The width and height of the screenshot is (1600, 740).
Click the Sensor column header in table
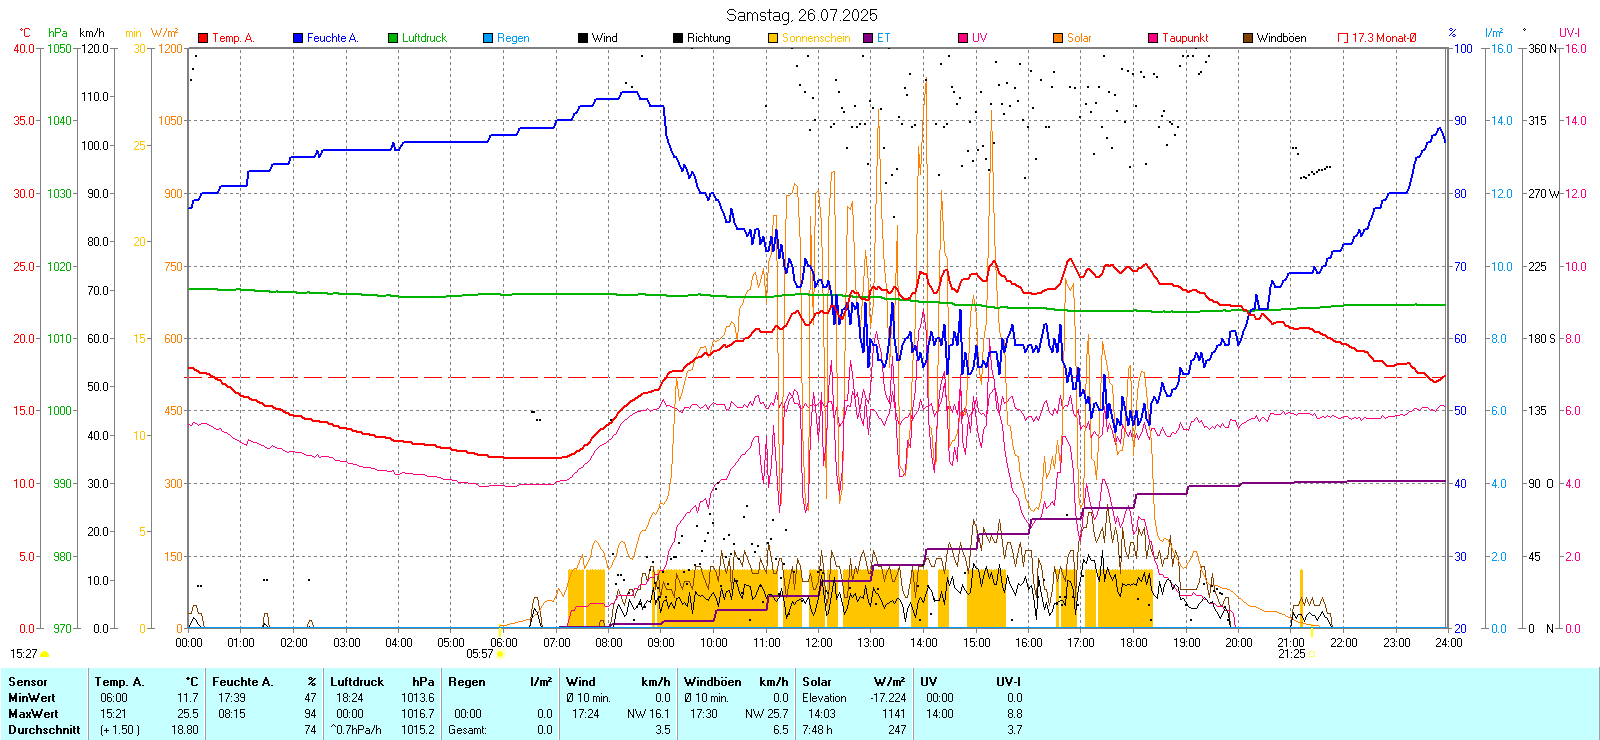pyautogui.click(x=28, y=682)
